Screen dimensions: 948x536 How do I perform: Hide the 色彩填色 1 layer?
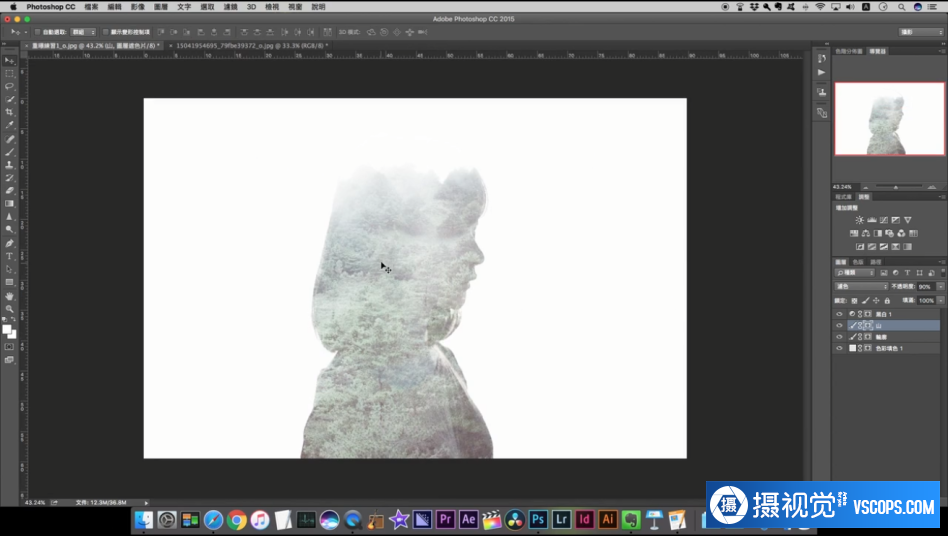[x=839, y=348]
